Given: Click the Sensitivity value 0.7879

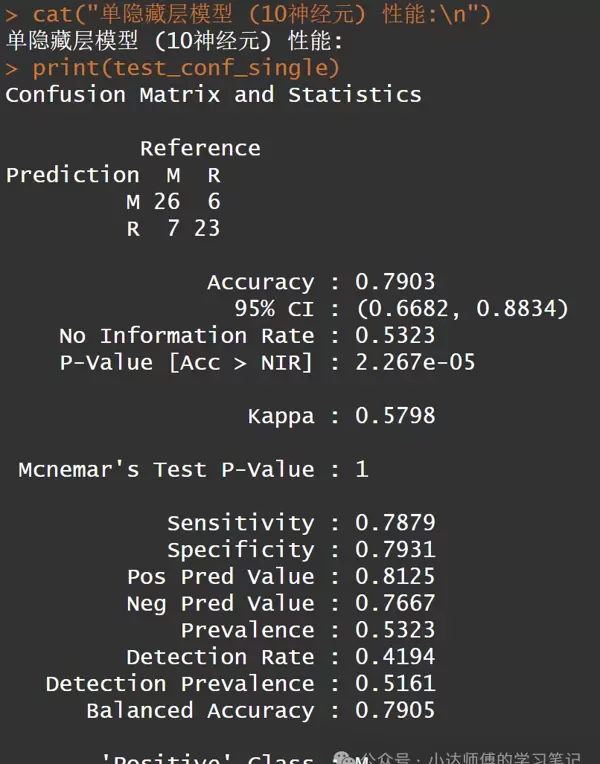Looking at the screenshot, I should pos(395,523).
